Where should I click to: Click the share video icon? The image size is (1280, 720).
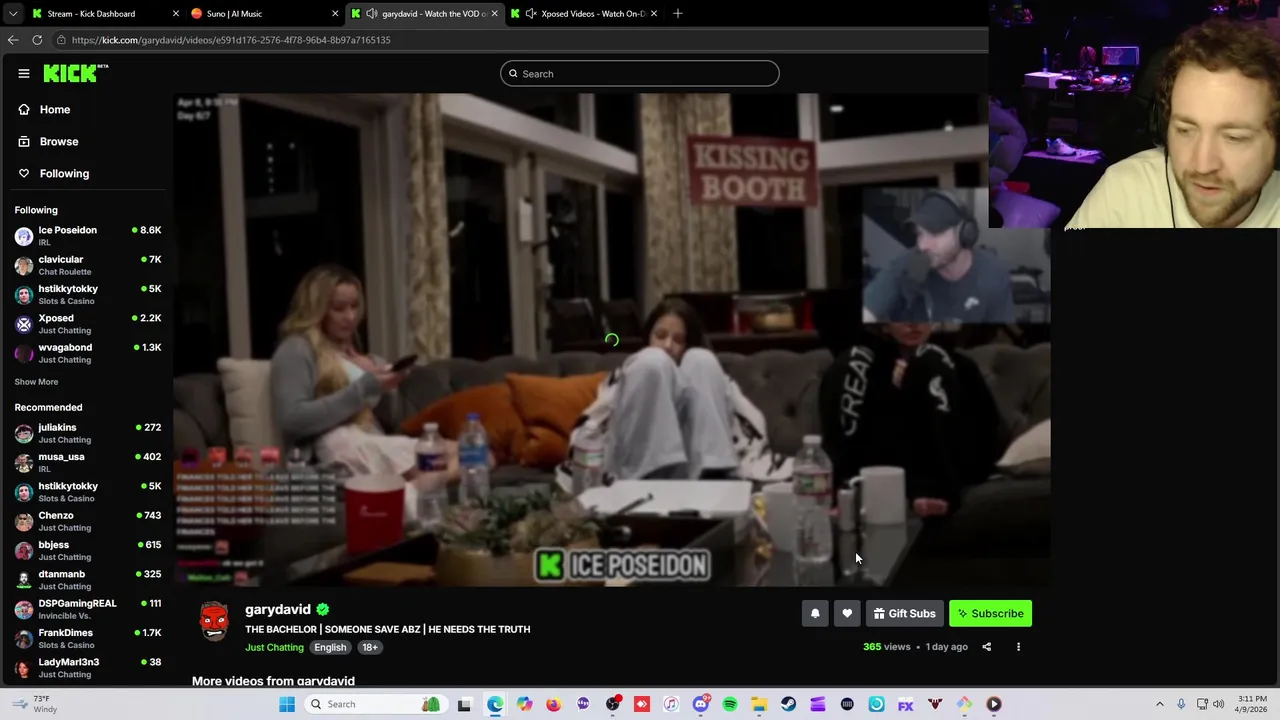point(986,647)
